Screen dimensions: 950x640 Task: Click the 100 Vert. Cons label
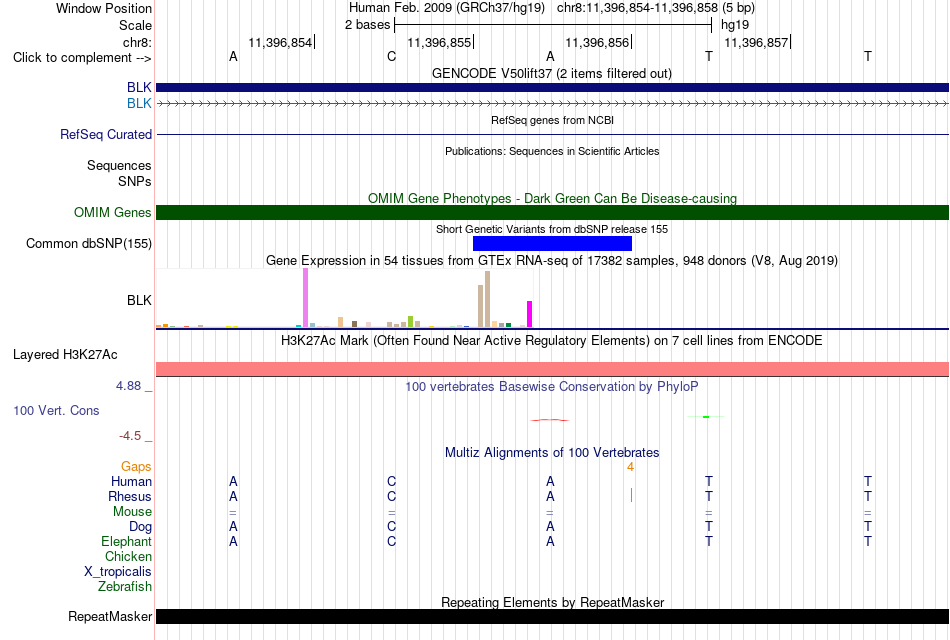pyautogui.click(x=56, y=410)
